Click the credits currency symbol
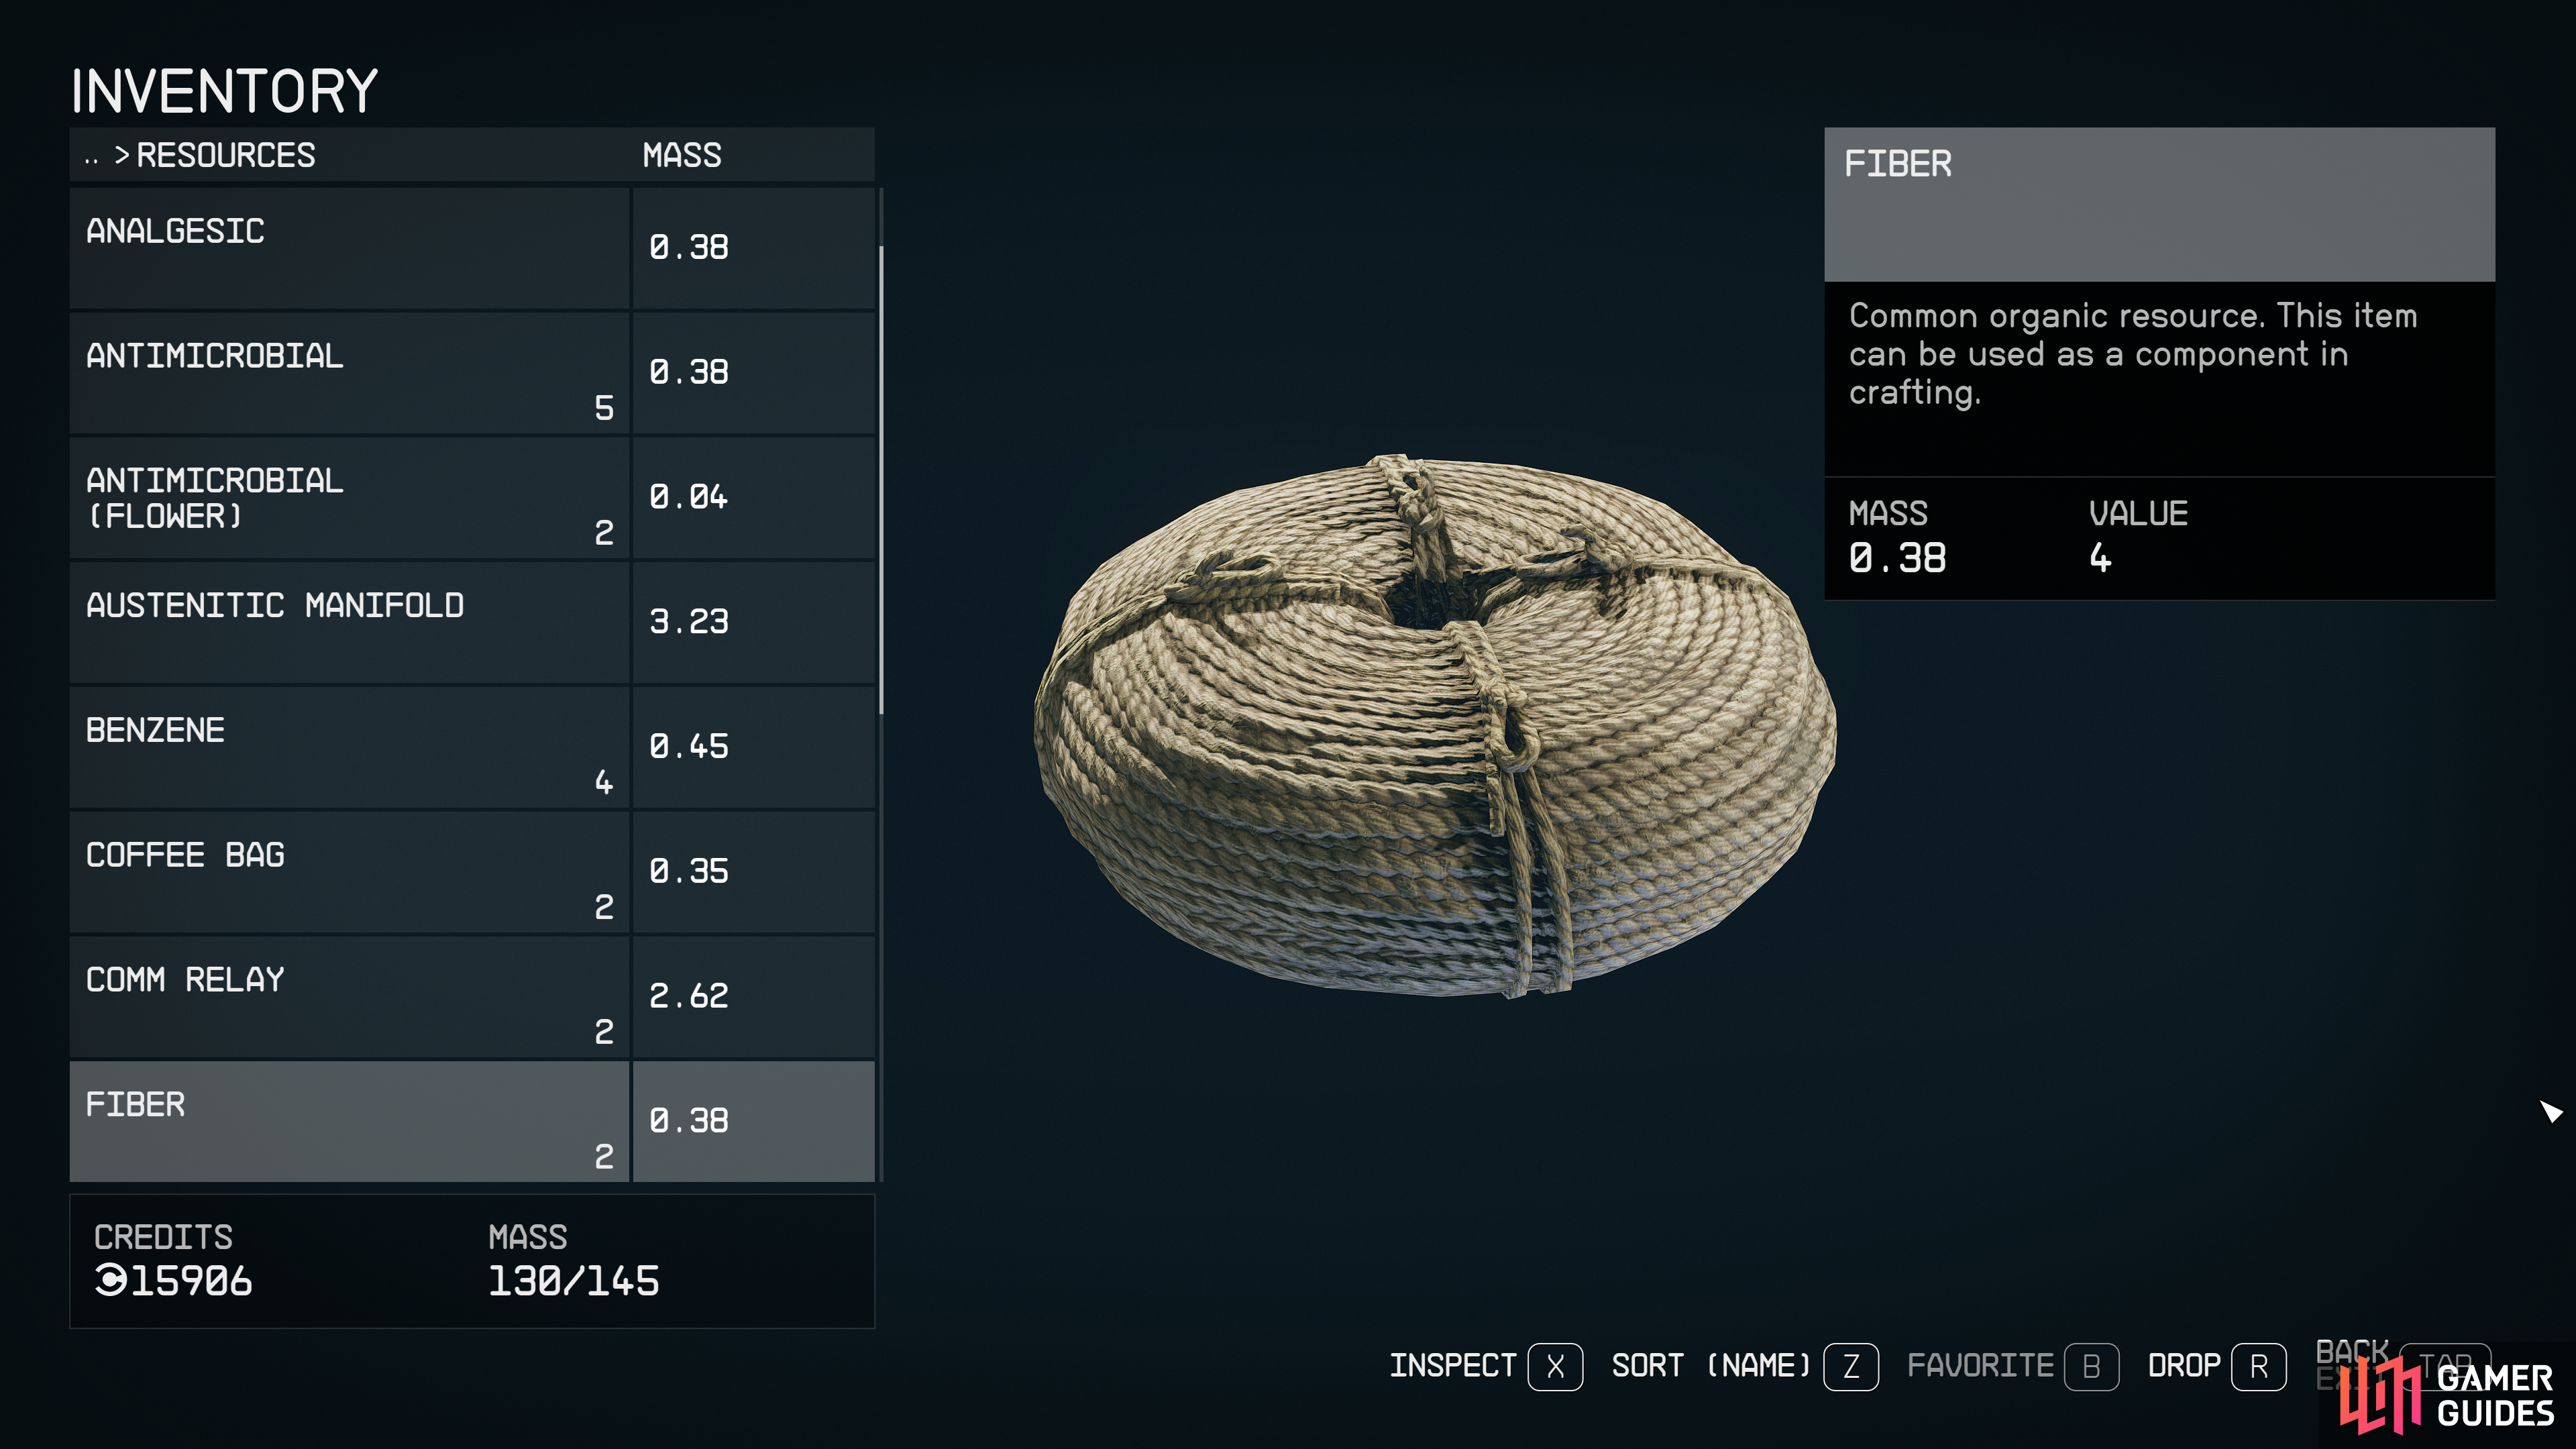 click(111, 1280)
